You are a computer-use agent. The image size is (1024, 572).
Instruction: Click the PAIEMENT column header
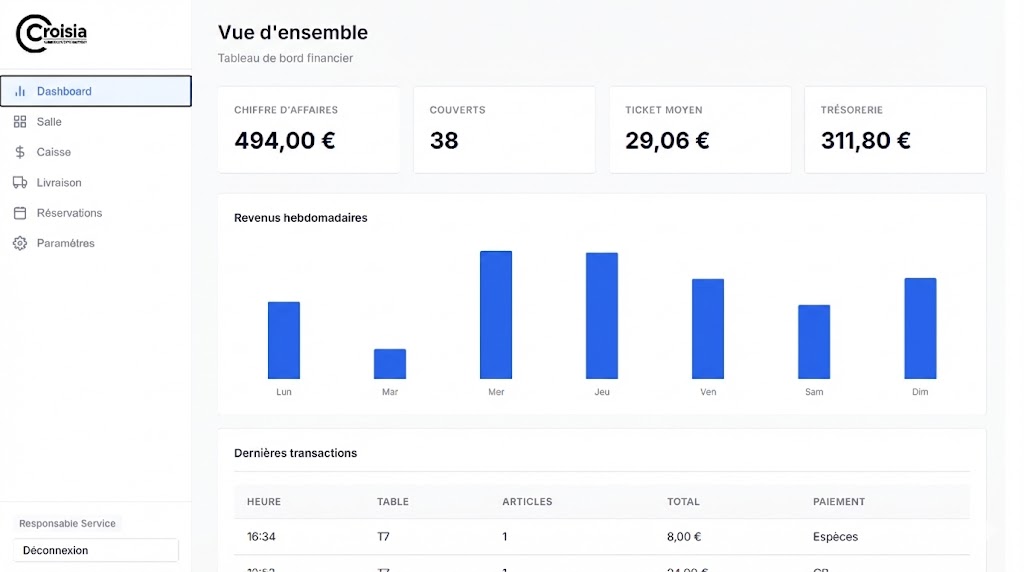[x=839, y=501]
